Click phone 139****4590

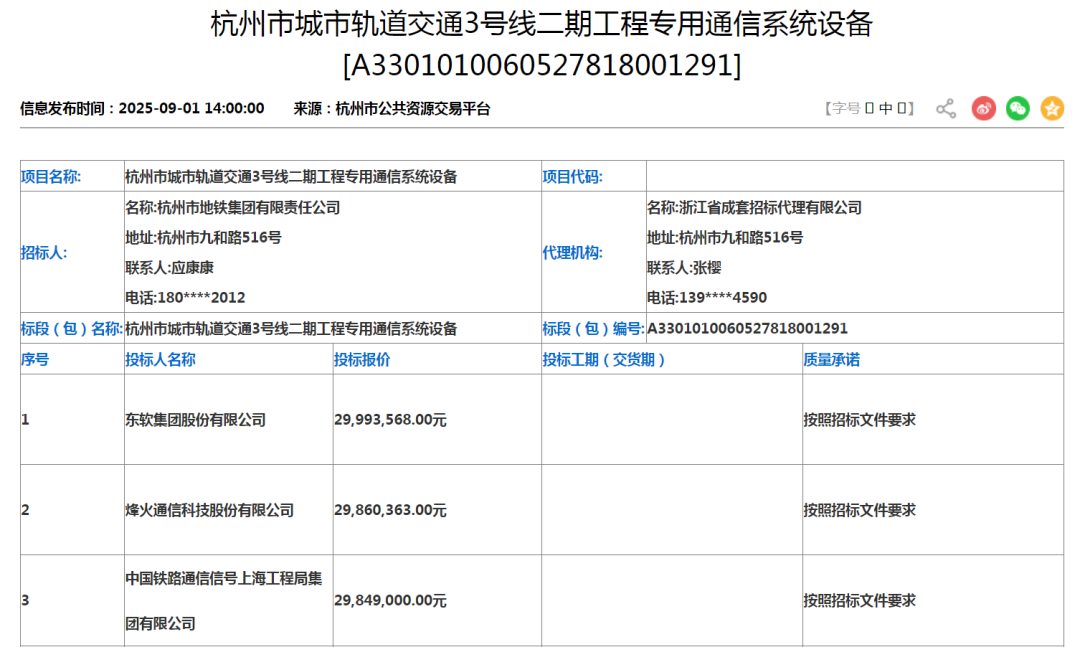723,298
